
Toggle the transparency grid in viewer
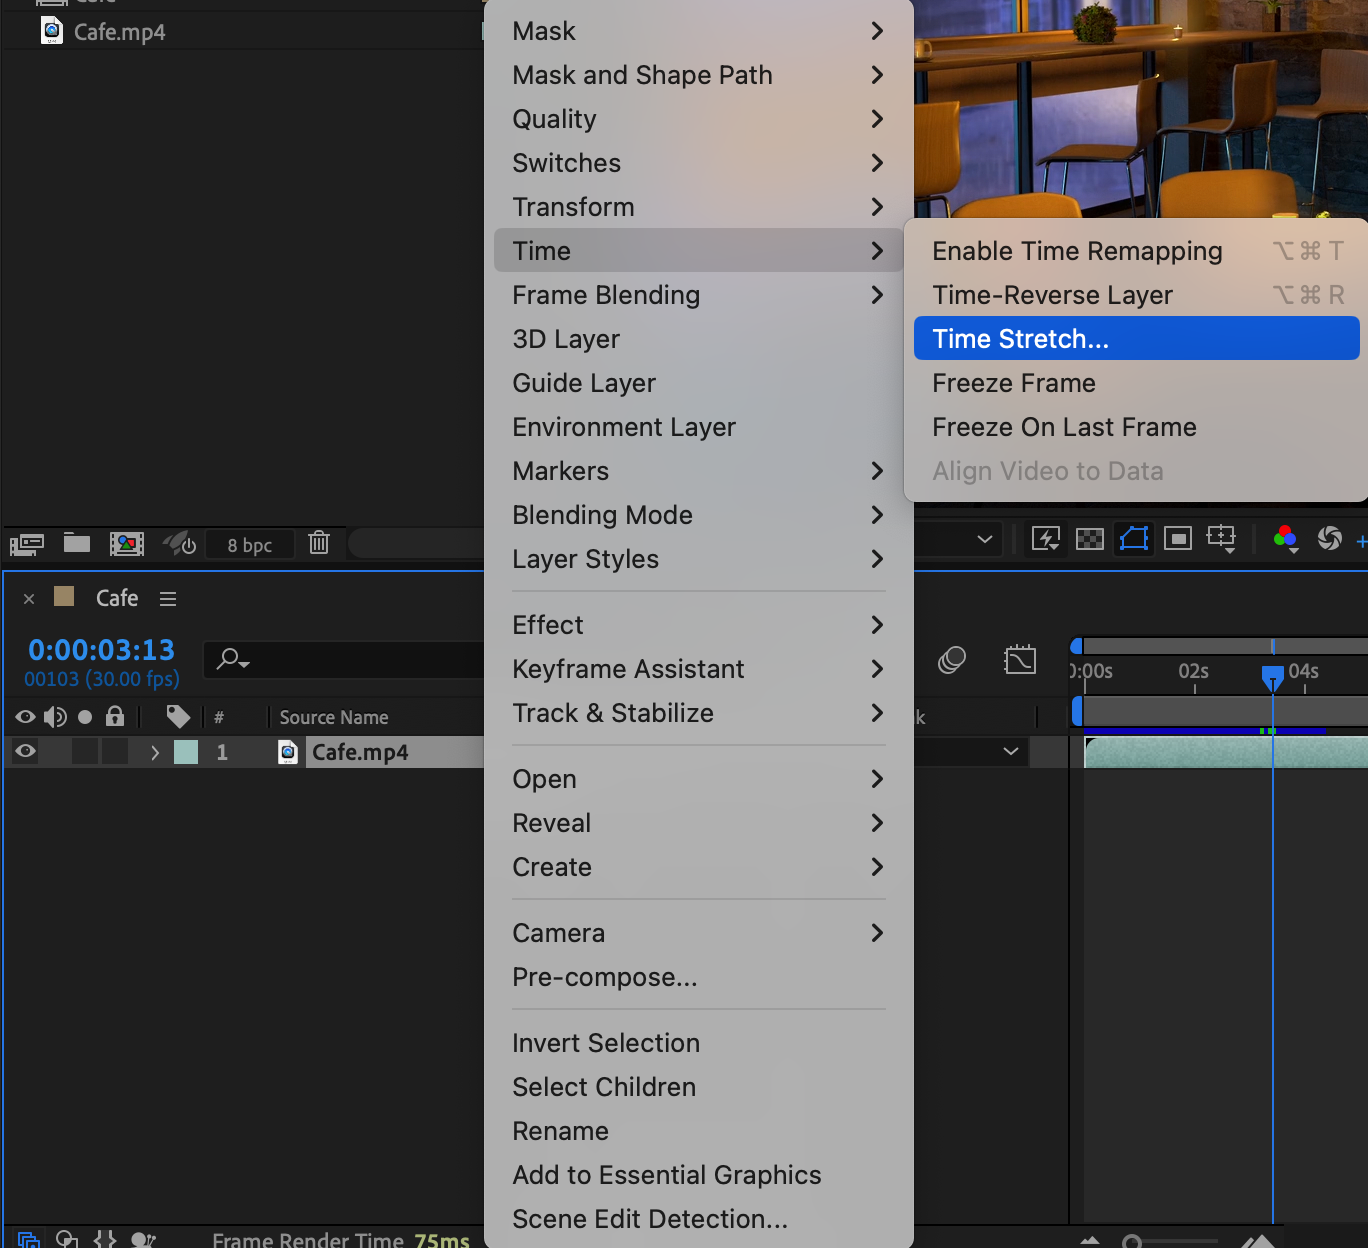[1089, 539]
